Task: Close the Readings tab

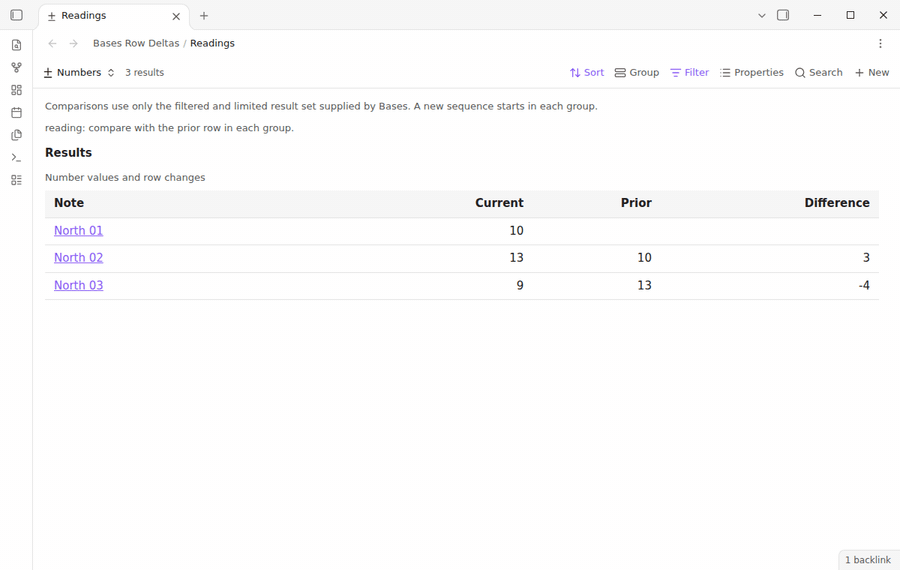Action: [x=176, y=16]
